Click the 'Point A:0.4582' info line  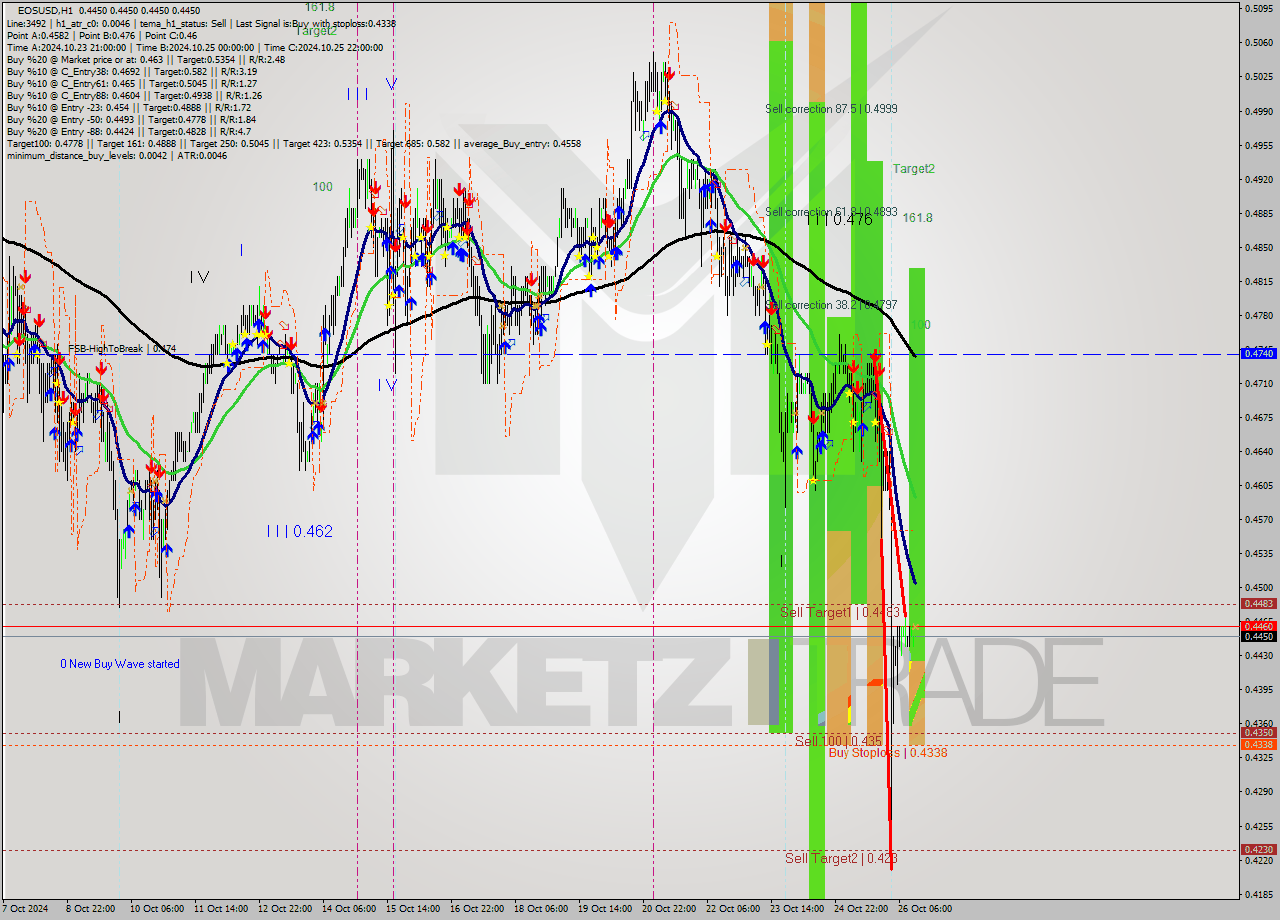(102, 35)
